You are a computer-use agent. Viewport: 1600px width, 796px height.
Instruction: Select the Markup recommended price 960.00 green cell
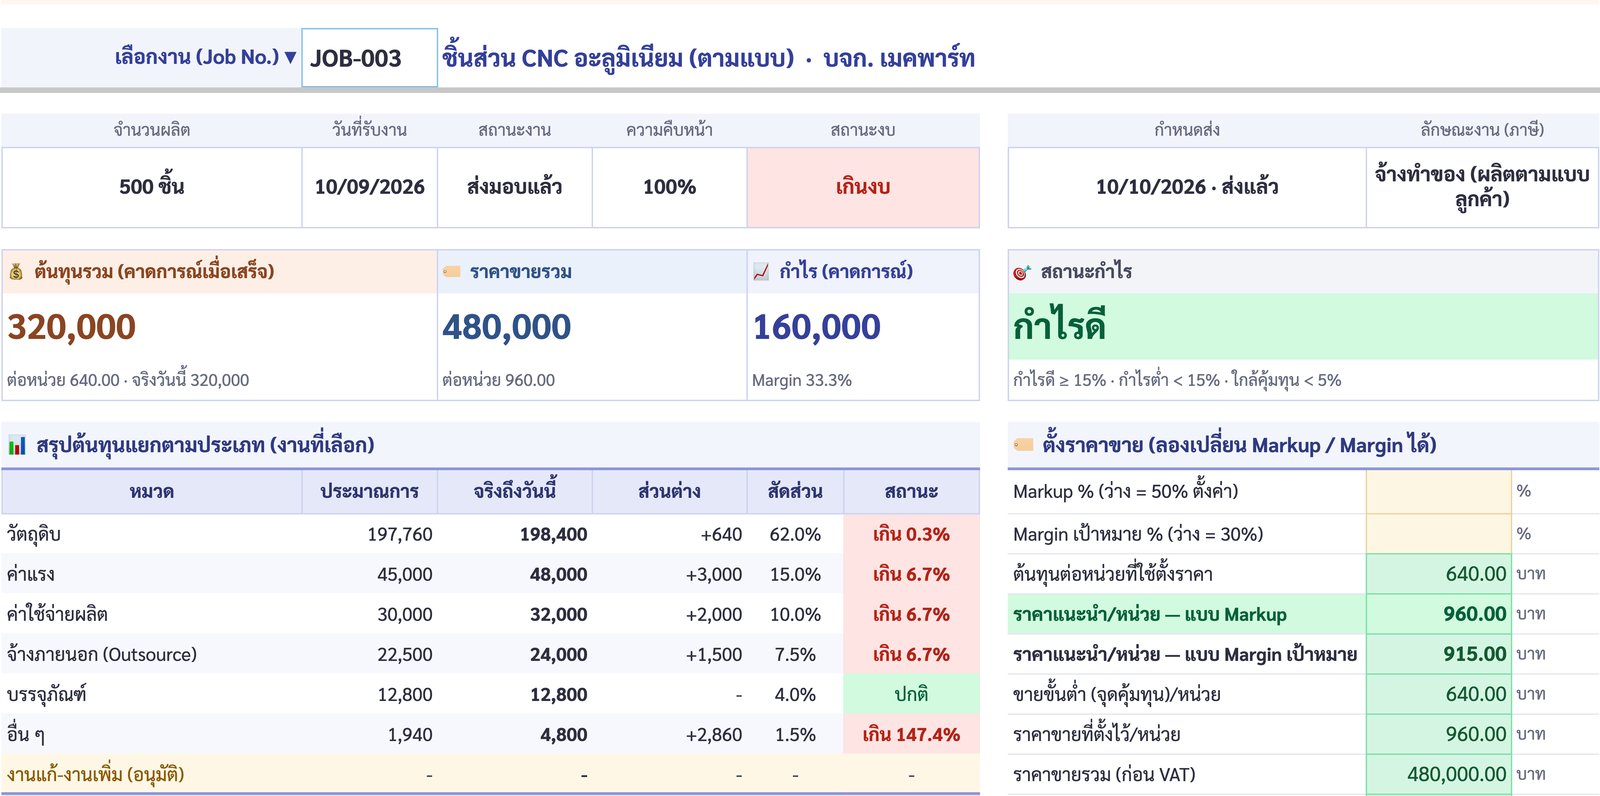pyautogui.click(x=1438, y=614)
